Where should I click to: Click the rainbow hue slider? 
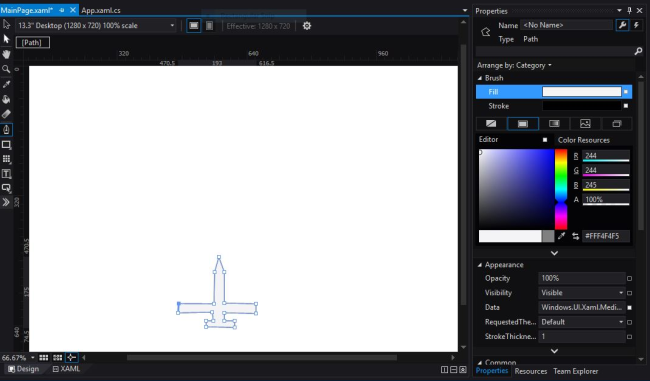click(561, 189)
